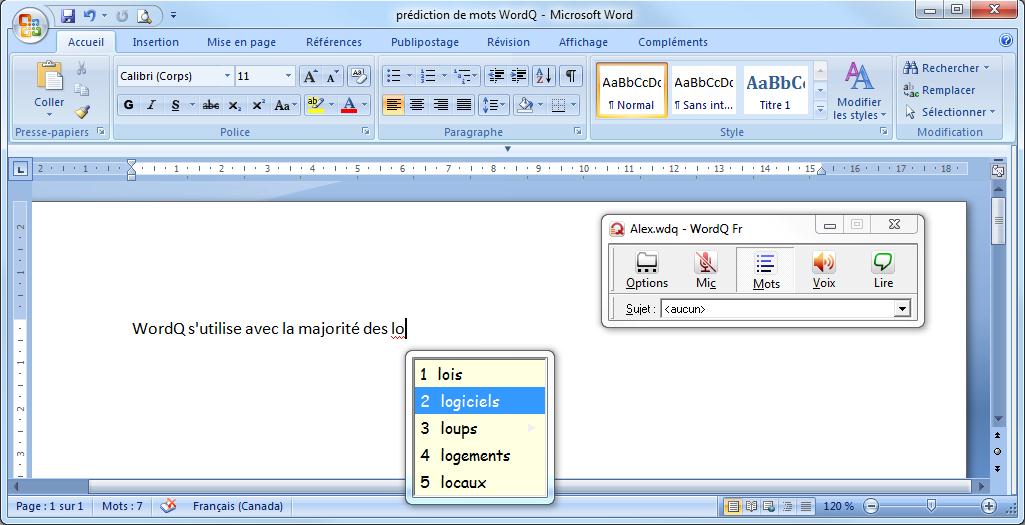Apply the Titre 1 style
This screenshot has width=1025, height=525.
[775, 90]
